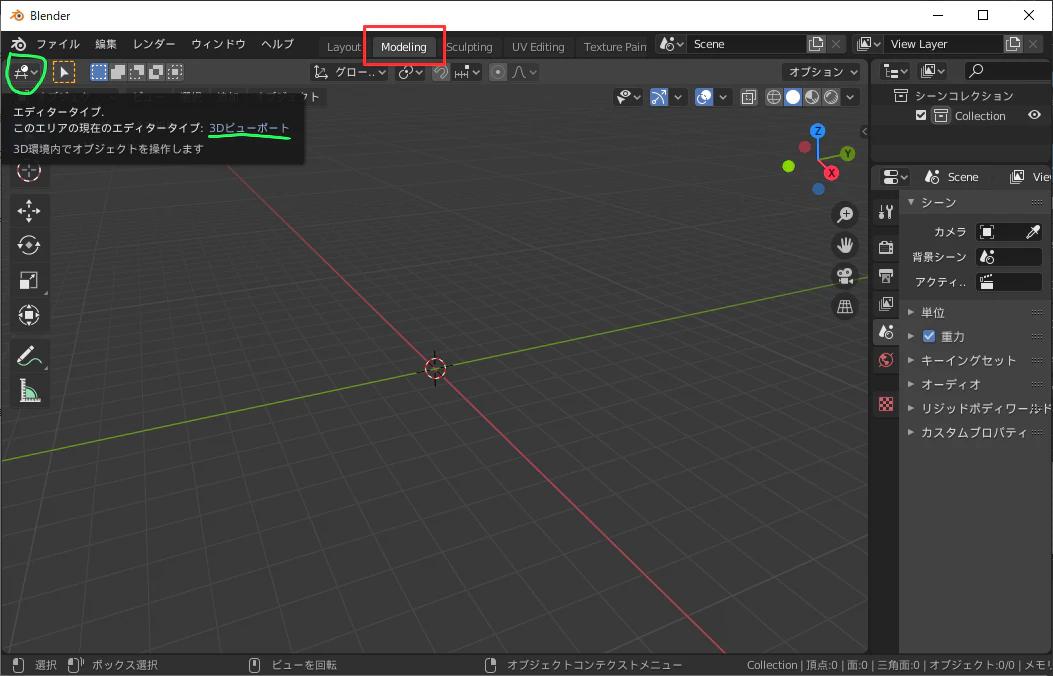This screenshot has width=1053, height=676.
Task: Open the ファイル menu
Action: point(58,44)
